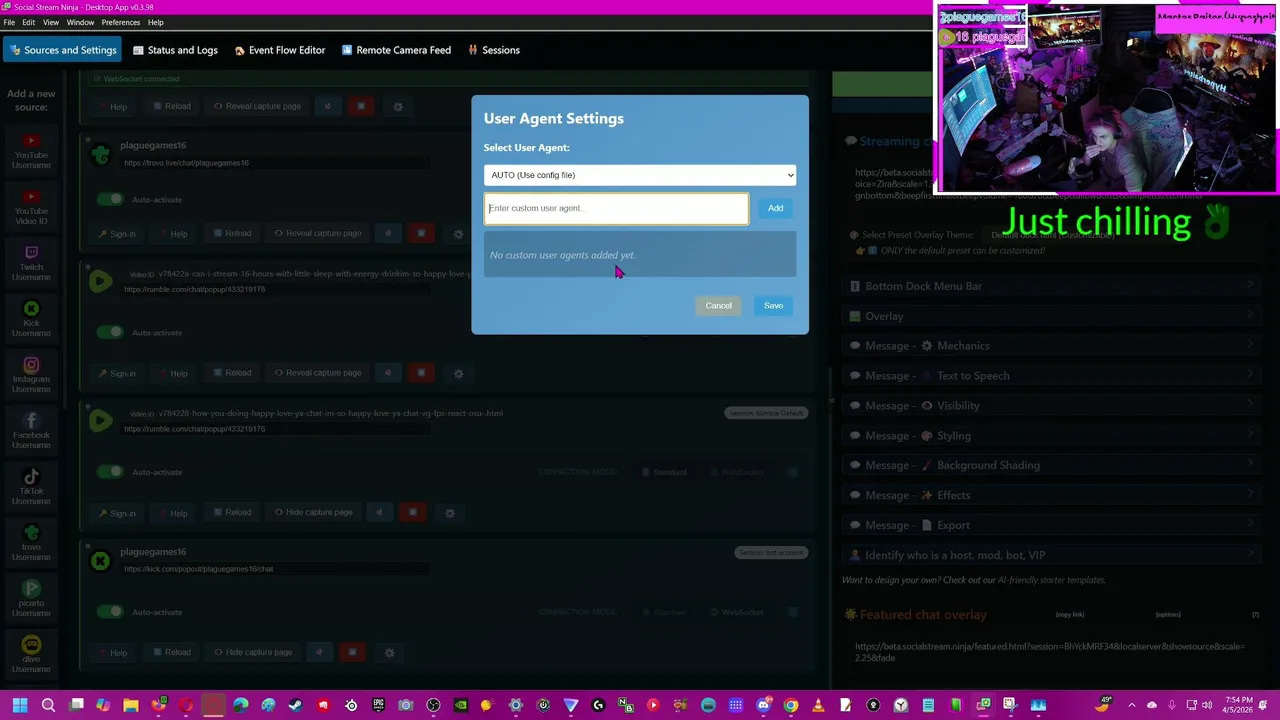Toggle Auto-activate for Kick plaguegames16 source
Viewport: 1280px width, 720px height.
(x=111, y=612)
